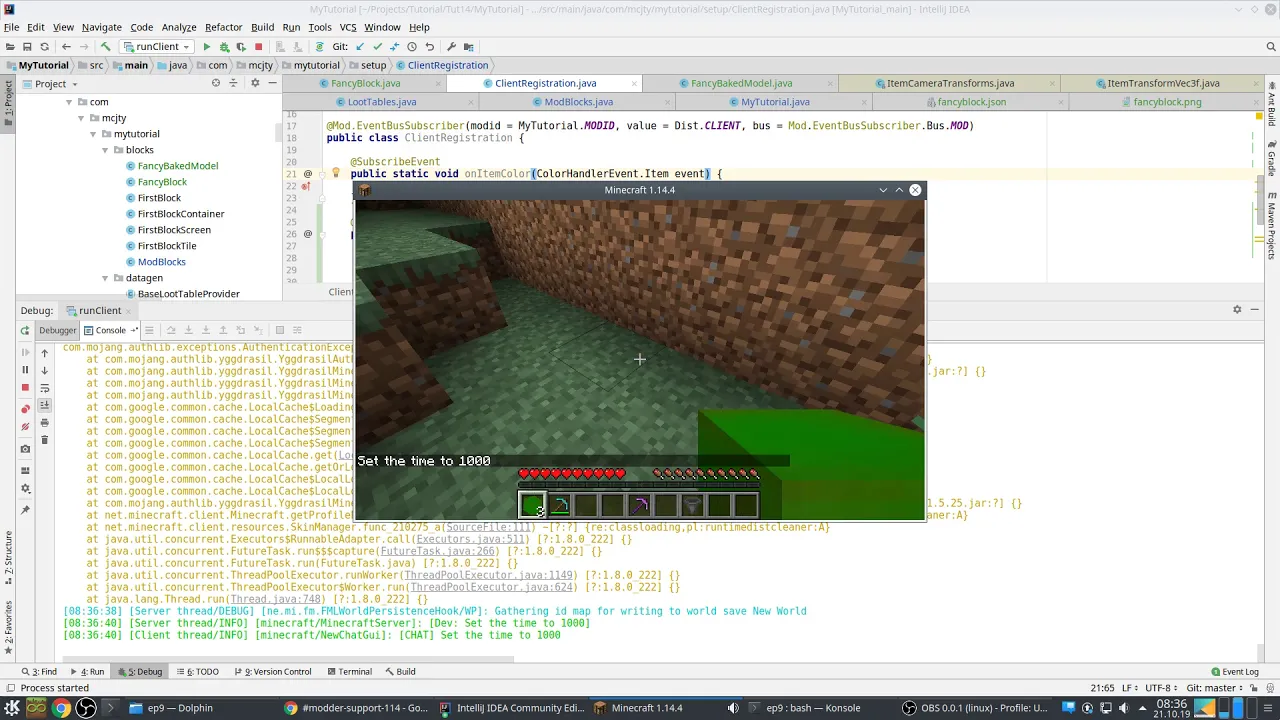Switch to the Debugger tab
The width and height of the screenshot is (1280, 720).
point(57,330)
